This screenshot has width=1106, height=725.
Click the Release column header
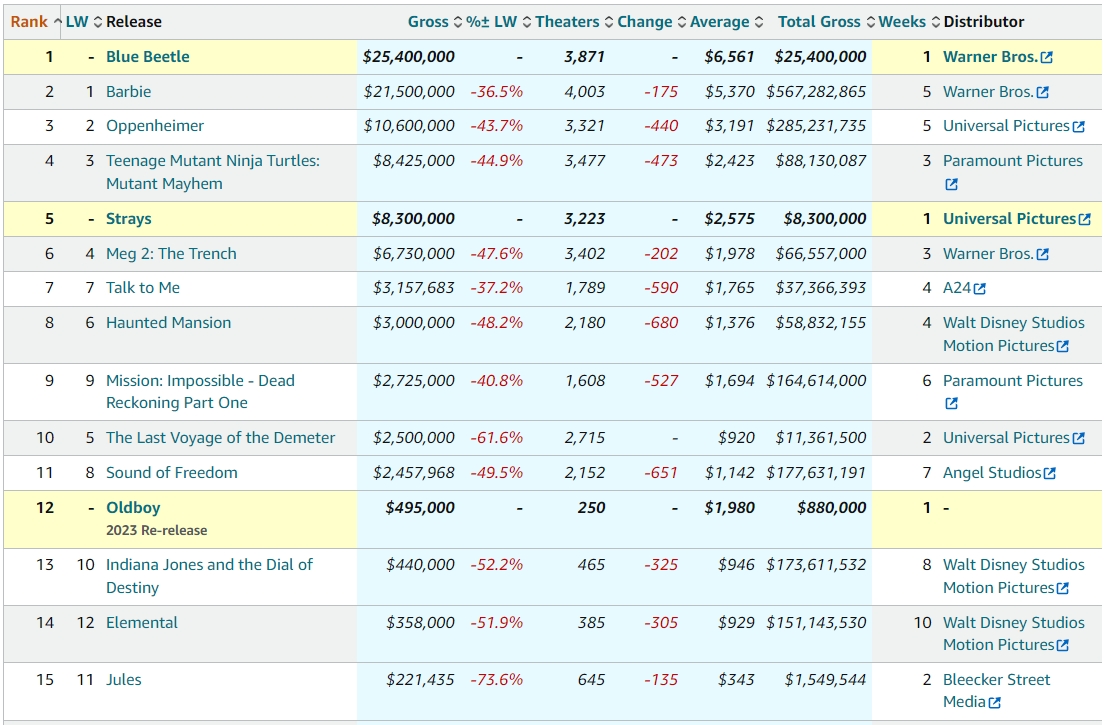click(134, 22)
